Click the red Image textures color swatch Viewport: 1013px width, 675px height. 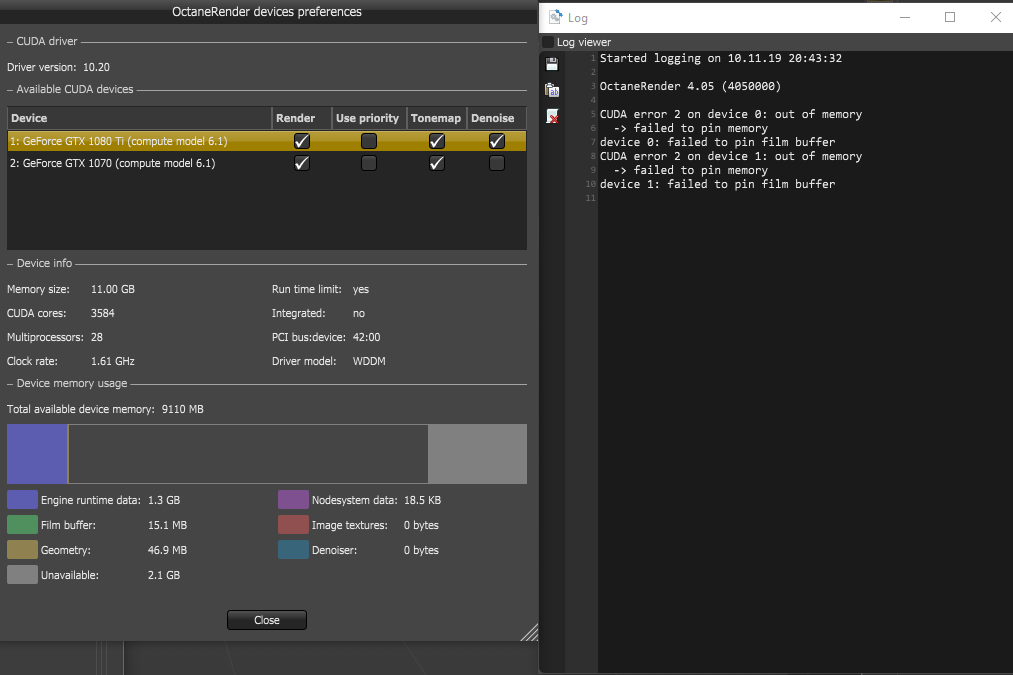[293, 525]
